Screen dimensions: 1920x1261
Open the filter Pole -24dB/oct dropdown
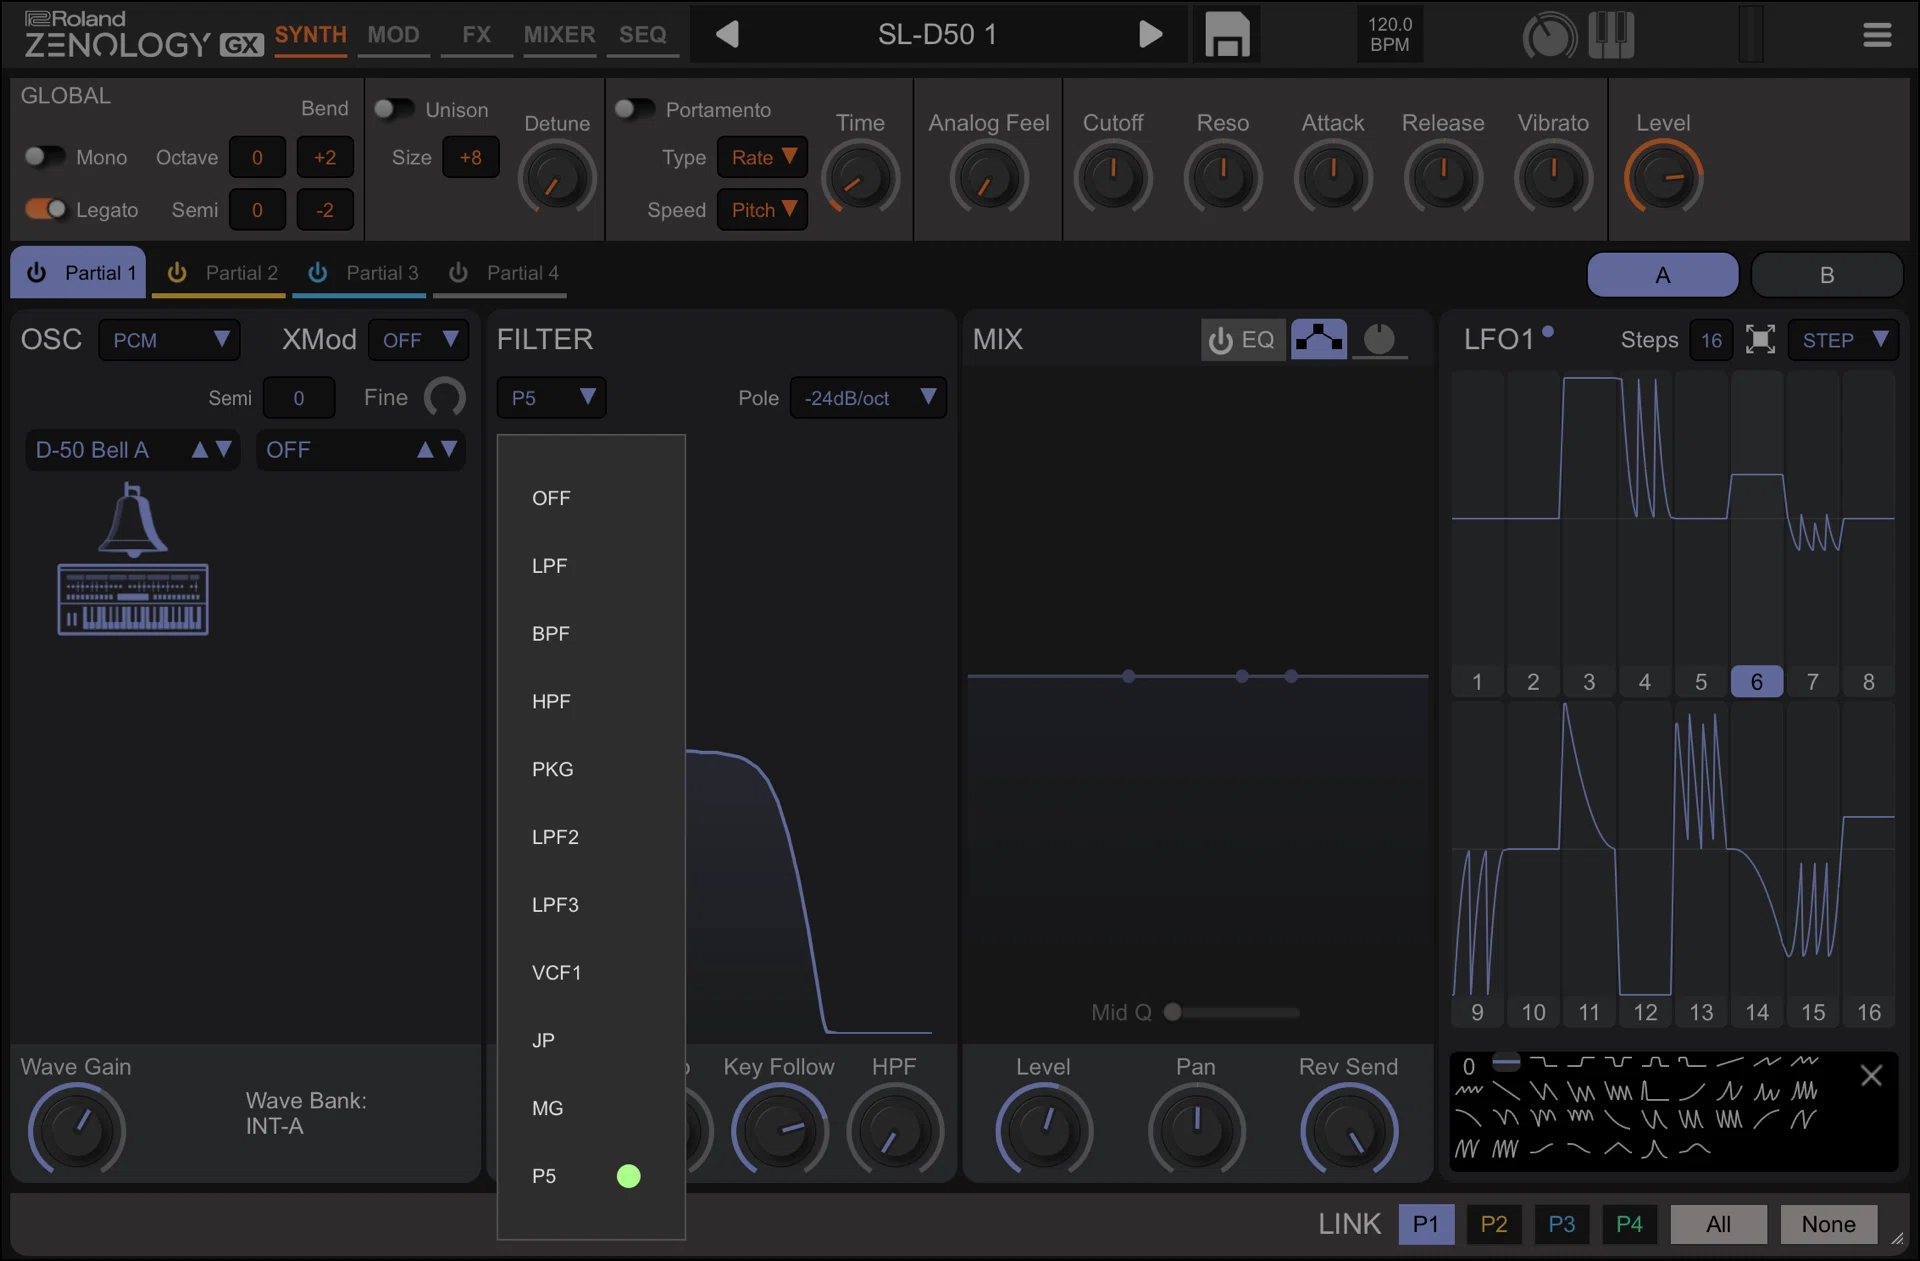click(x=867, y=398)
